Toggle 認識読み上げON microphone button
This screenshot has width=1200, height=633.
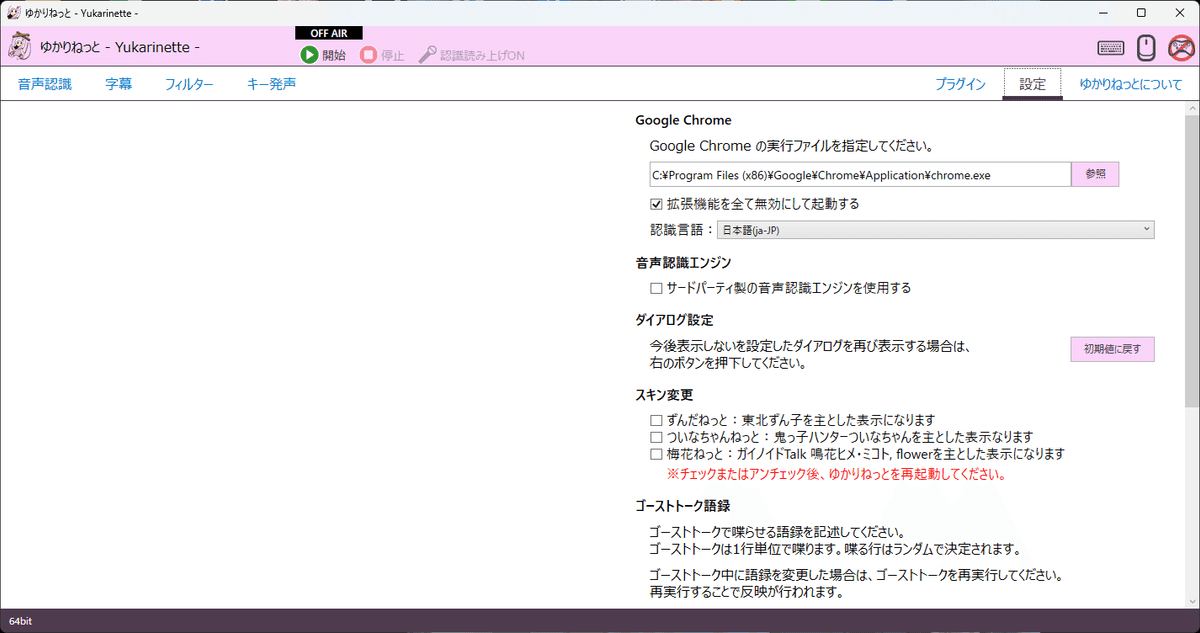coord(471,55)
